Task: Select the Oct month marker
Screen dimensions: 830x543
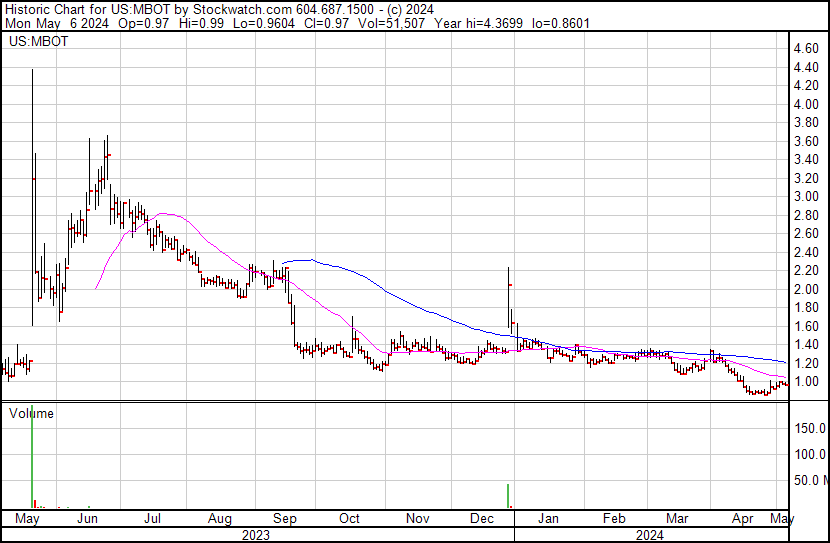Action: pyautogui.click(x=349, y=519)
